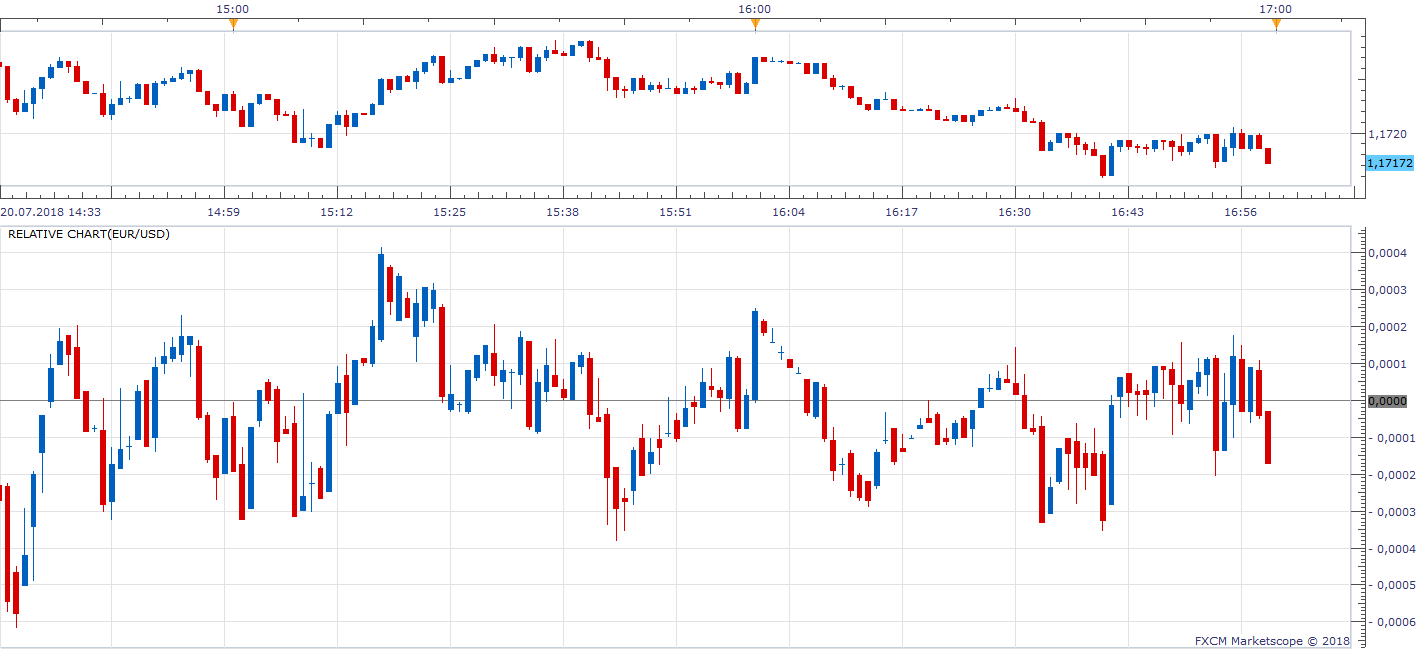Viewport: 1423px width, 649px height.
Task: Click the 16:04 time axis label
Action: [788, 212]
